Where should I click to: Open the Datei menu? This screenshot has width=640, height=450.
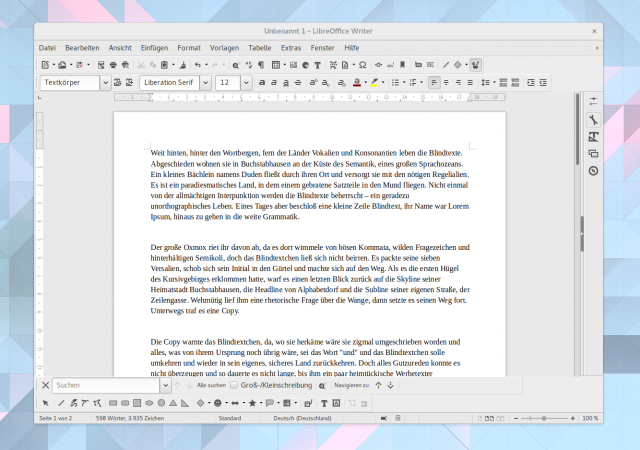[x=47, y=48]
